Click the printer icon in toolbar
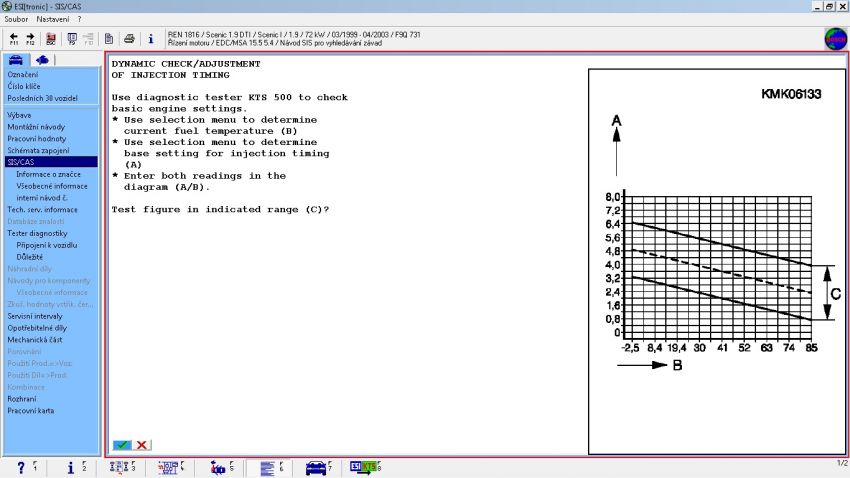Screen dimensions: 850x478 point(129,39)
